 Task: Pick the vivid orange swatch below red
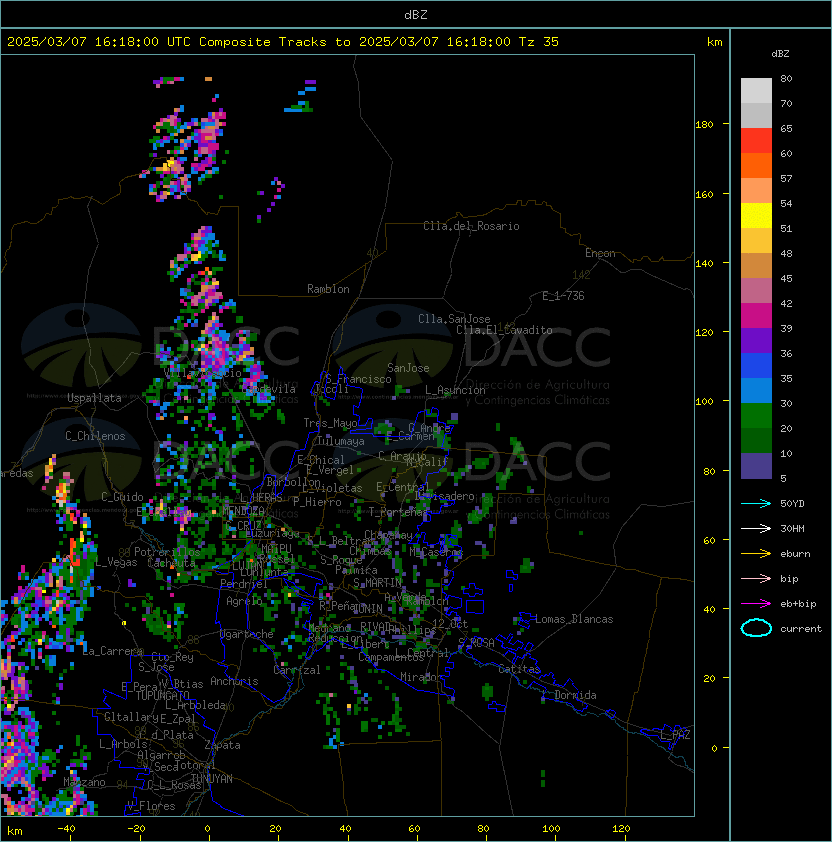(x=756, y=165)
